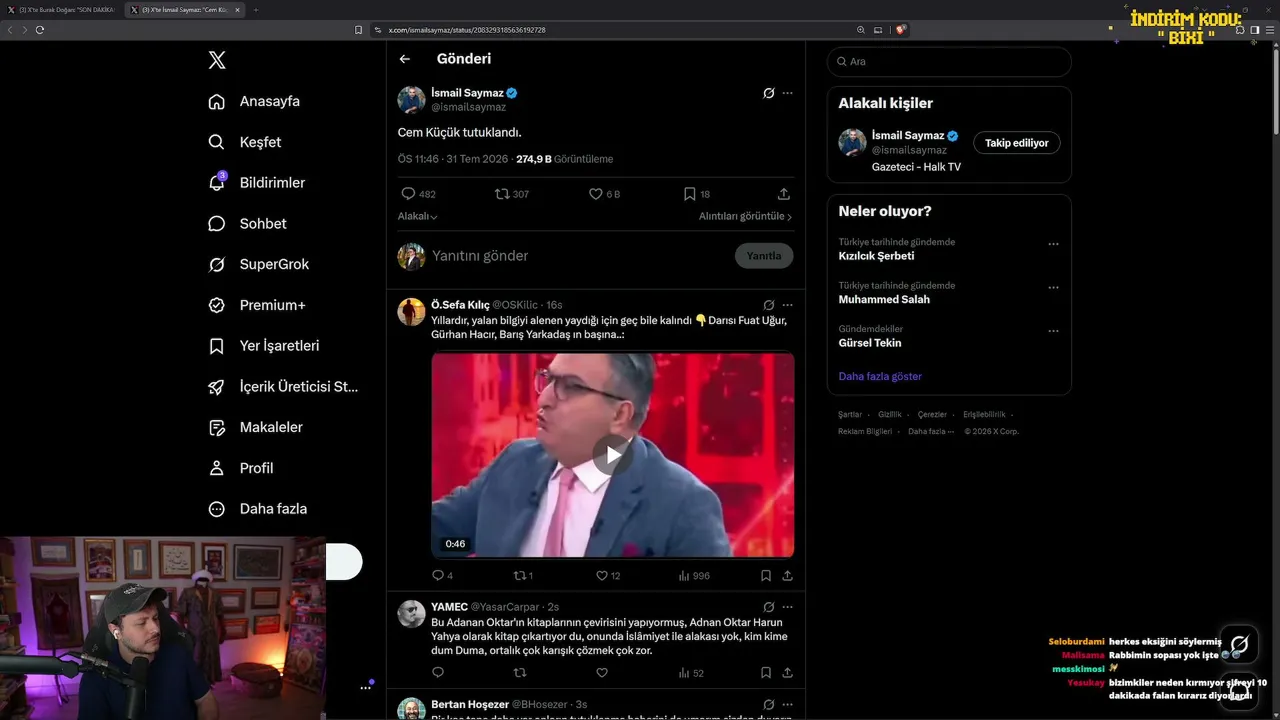The image size is (1280, 720).
Task: Open more options for Muhammed Salah trend
Action: tap(1053, 287)
